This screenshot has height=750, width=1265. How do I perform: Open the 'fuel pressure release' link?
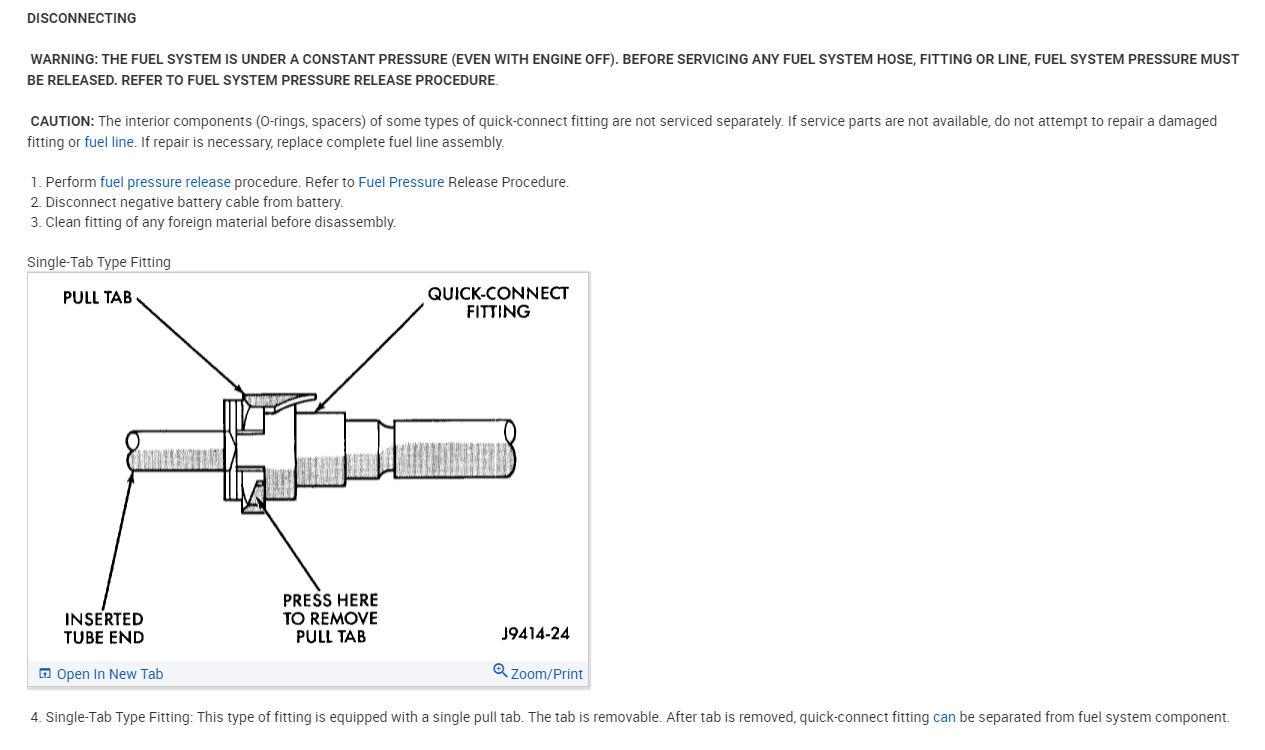click(165, 182)
